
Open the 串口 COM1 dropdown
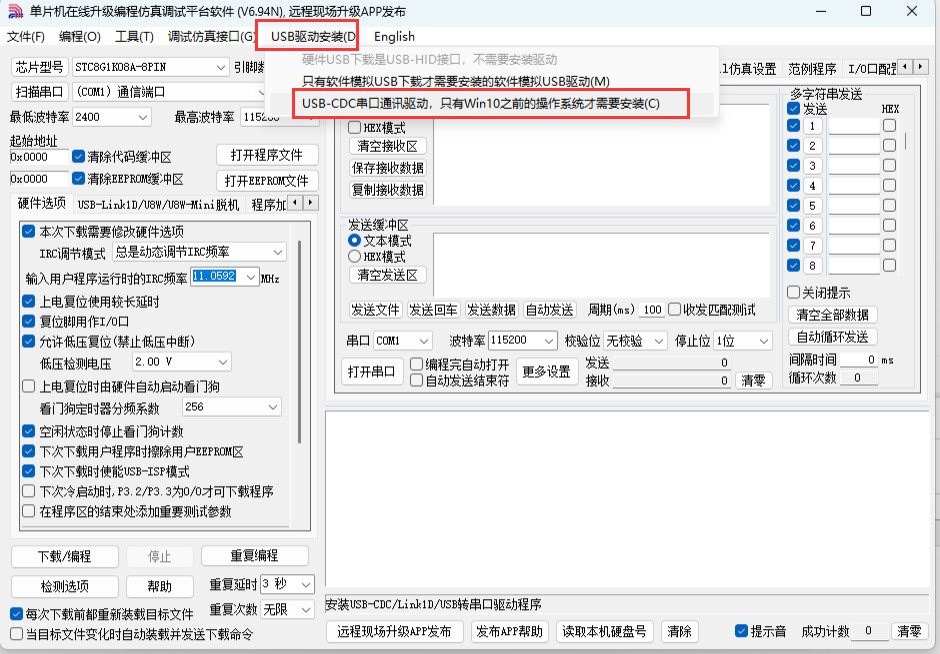424,341
